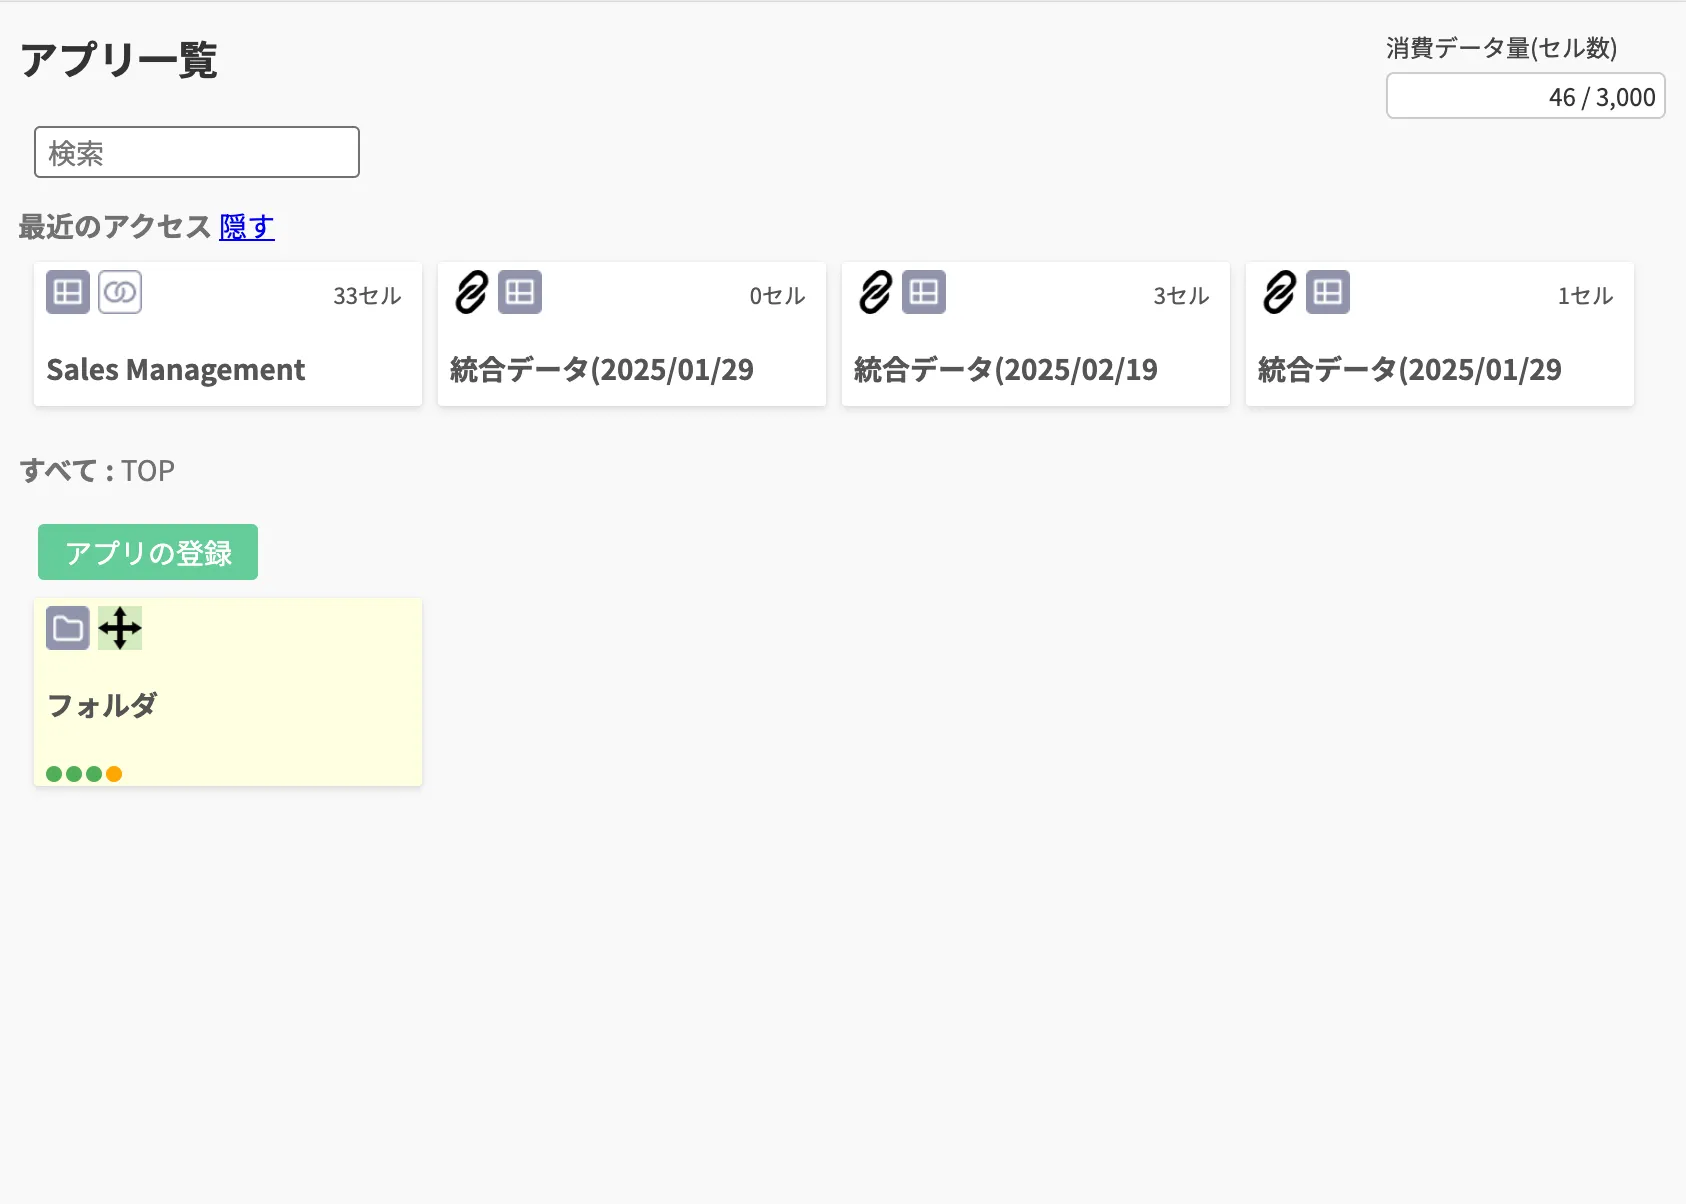Focus the 検索 search box
The height and width of the screenshot is (1204, 1686).
coord(197,152)
